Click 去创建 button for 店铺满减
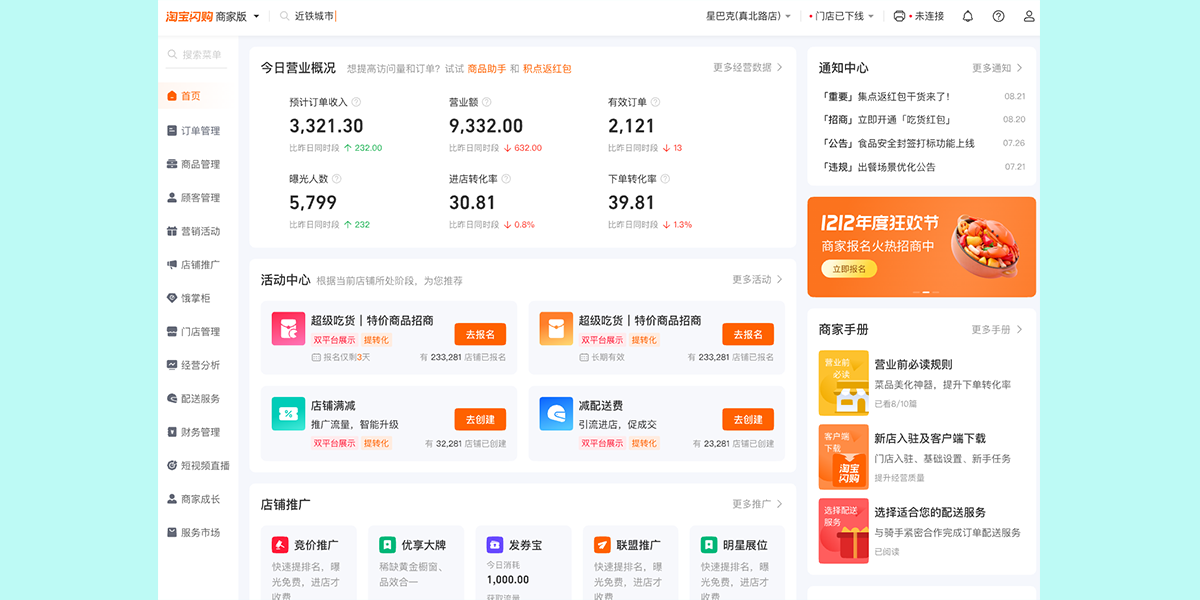Screen dimensions: 1200x600 (480, 419)
